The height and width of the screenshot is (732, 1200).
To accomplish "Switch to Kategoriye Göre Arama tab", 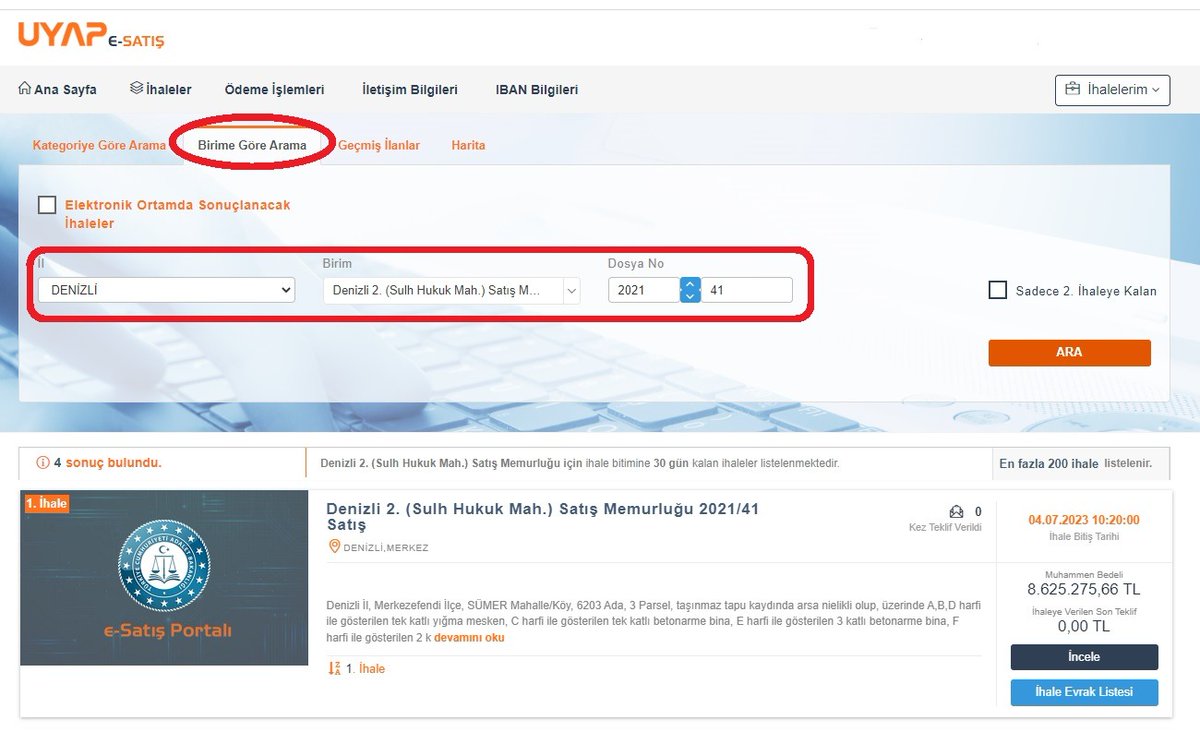I will 99,145.
